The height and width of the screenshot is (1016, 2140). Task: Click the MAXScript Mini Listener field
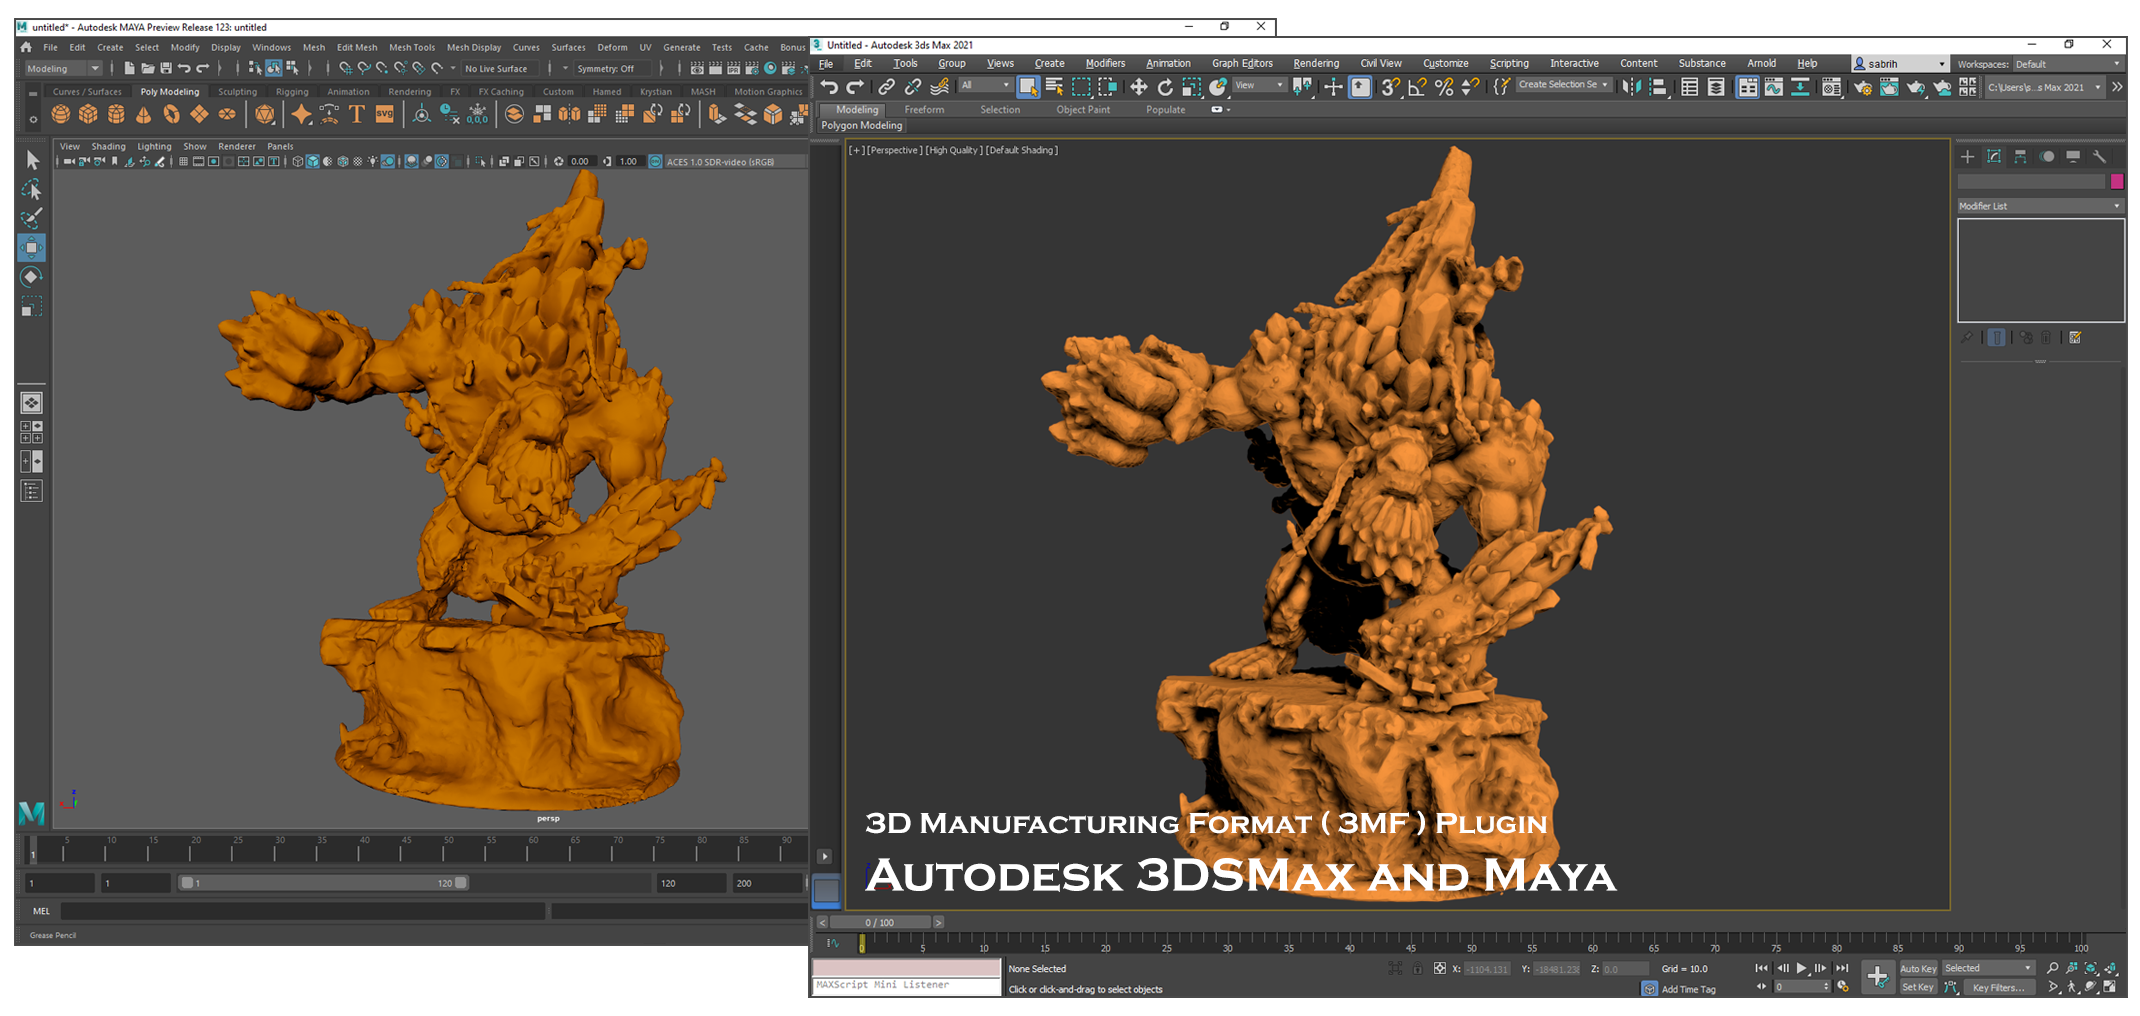click(906, 986)
